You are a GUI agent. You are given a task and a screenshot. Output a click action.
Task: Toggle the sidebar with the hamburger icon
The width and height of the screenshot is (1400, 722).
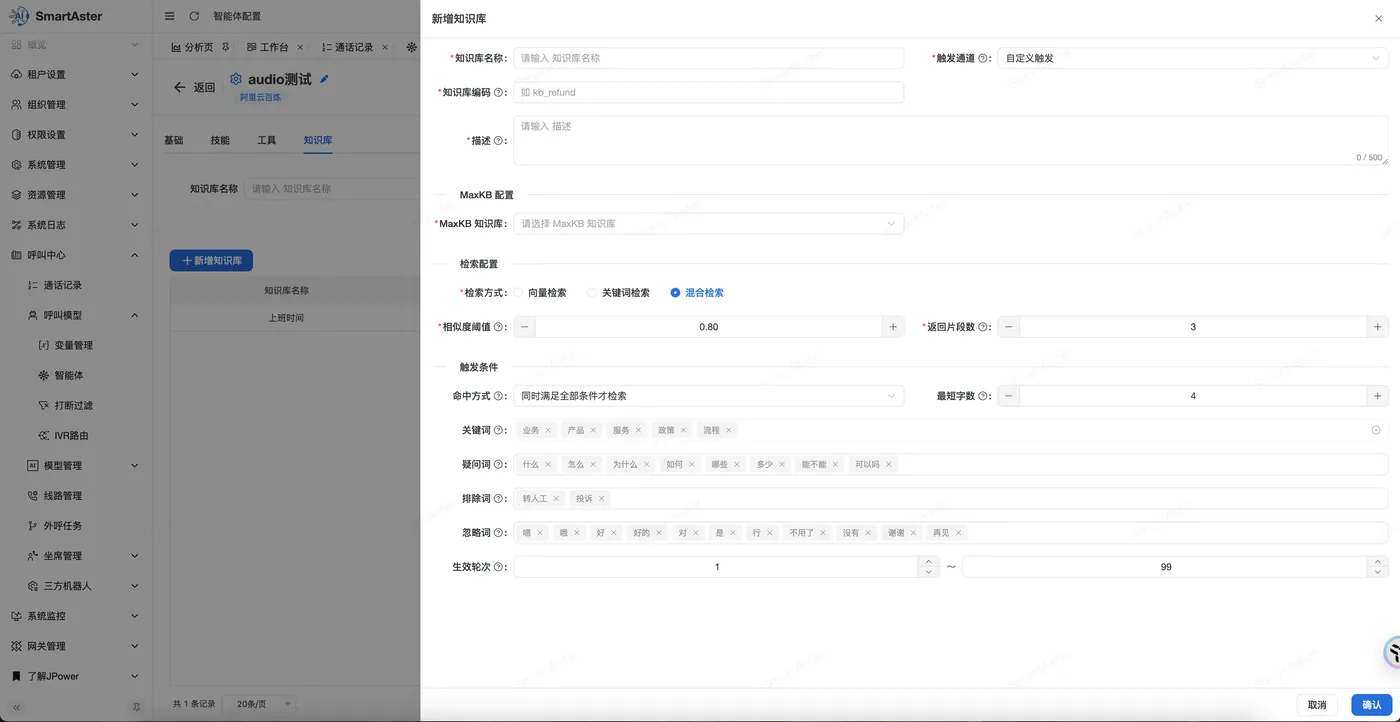coord(169,16)
